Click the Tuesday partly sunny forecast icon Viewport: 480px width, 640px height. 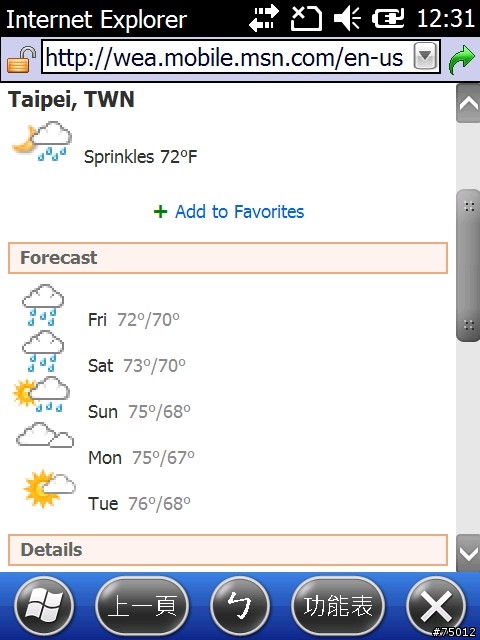49,489
